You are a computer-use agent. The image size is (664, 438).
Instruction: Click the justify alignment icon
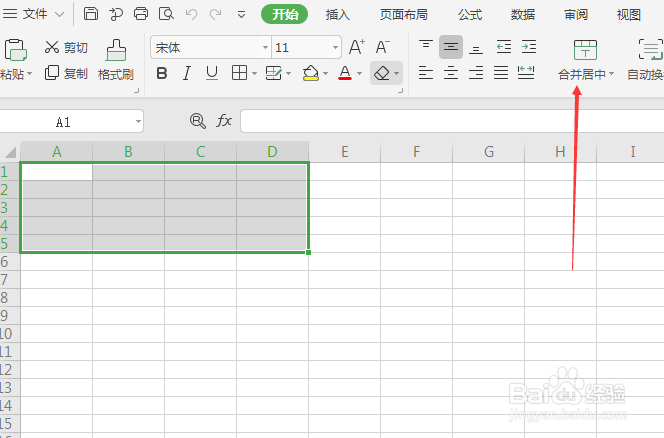[x=501, y=73]
